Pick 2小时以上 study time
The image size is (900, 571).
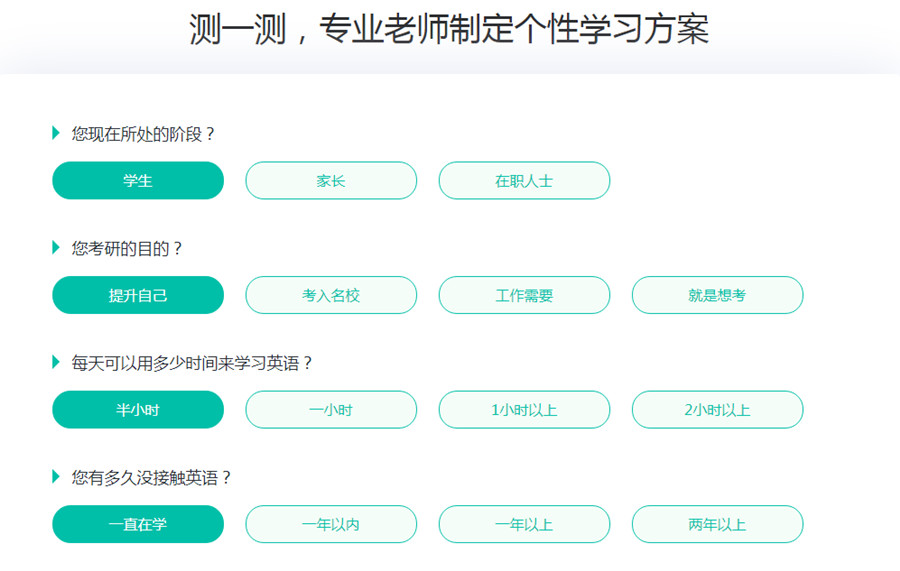click(x=717, y=410)
